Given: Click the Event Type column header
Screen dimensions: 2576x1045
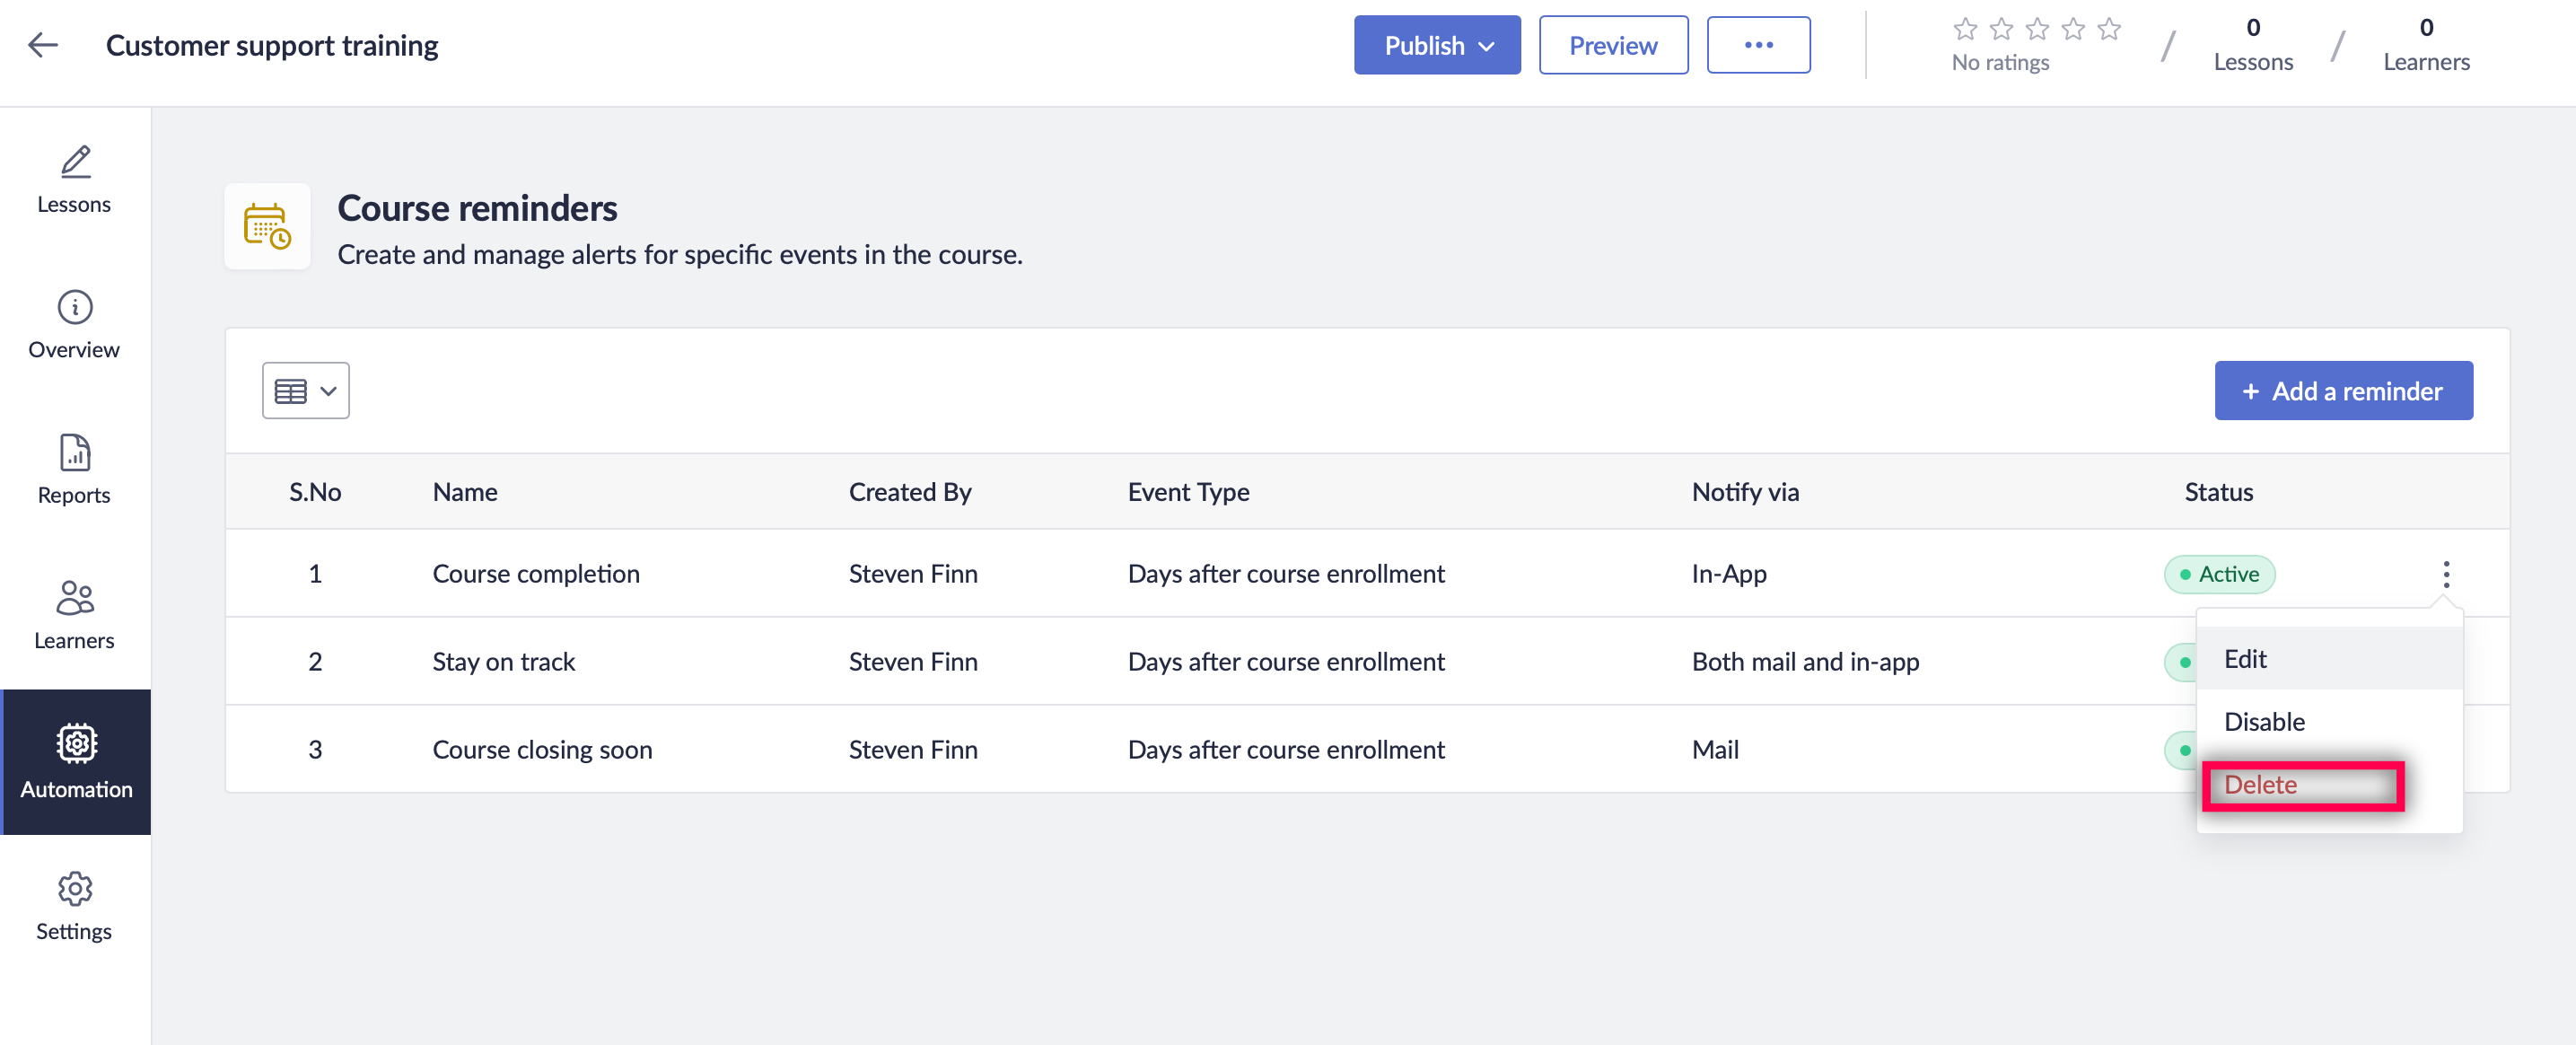Looking at the screenshot, I should [x=1188, y=492].
